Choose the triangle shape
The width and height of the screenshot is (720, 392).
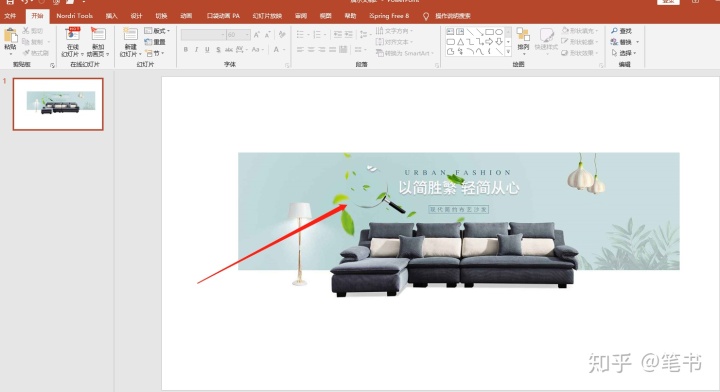pyautogui.click(x=460, y=42)
